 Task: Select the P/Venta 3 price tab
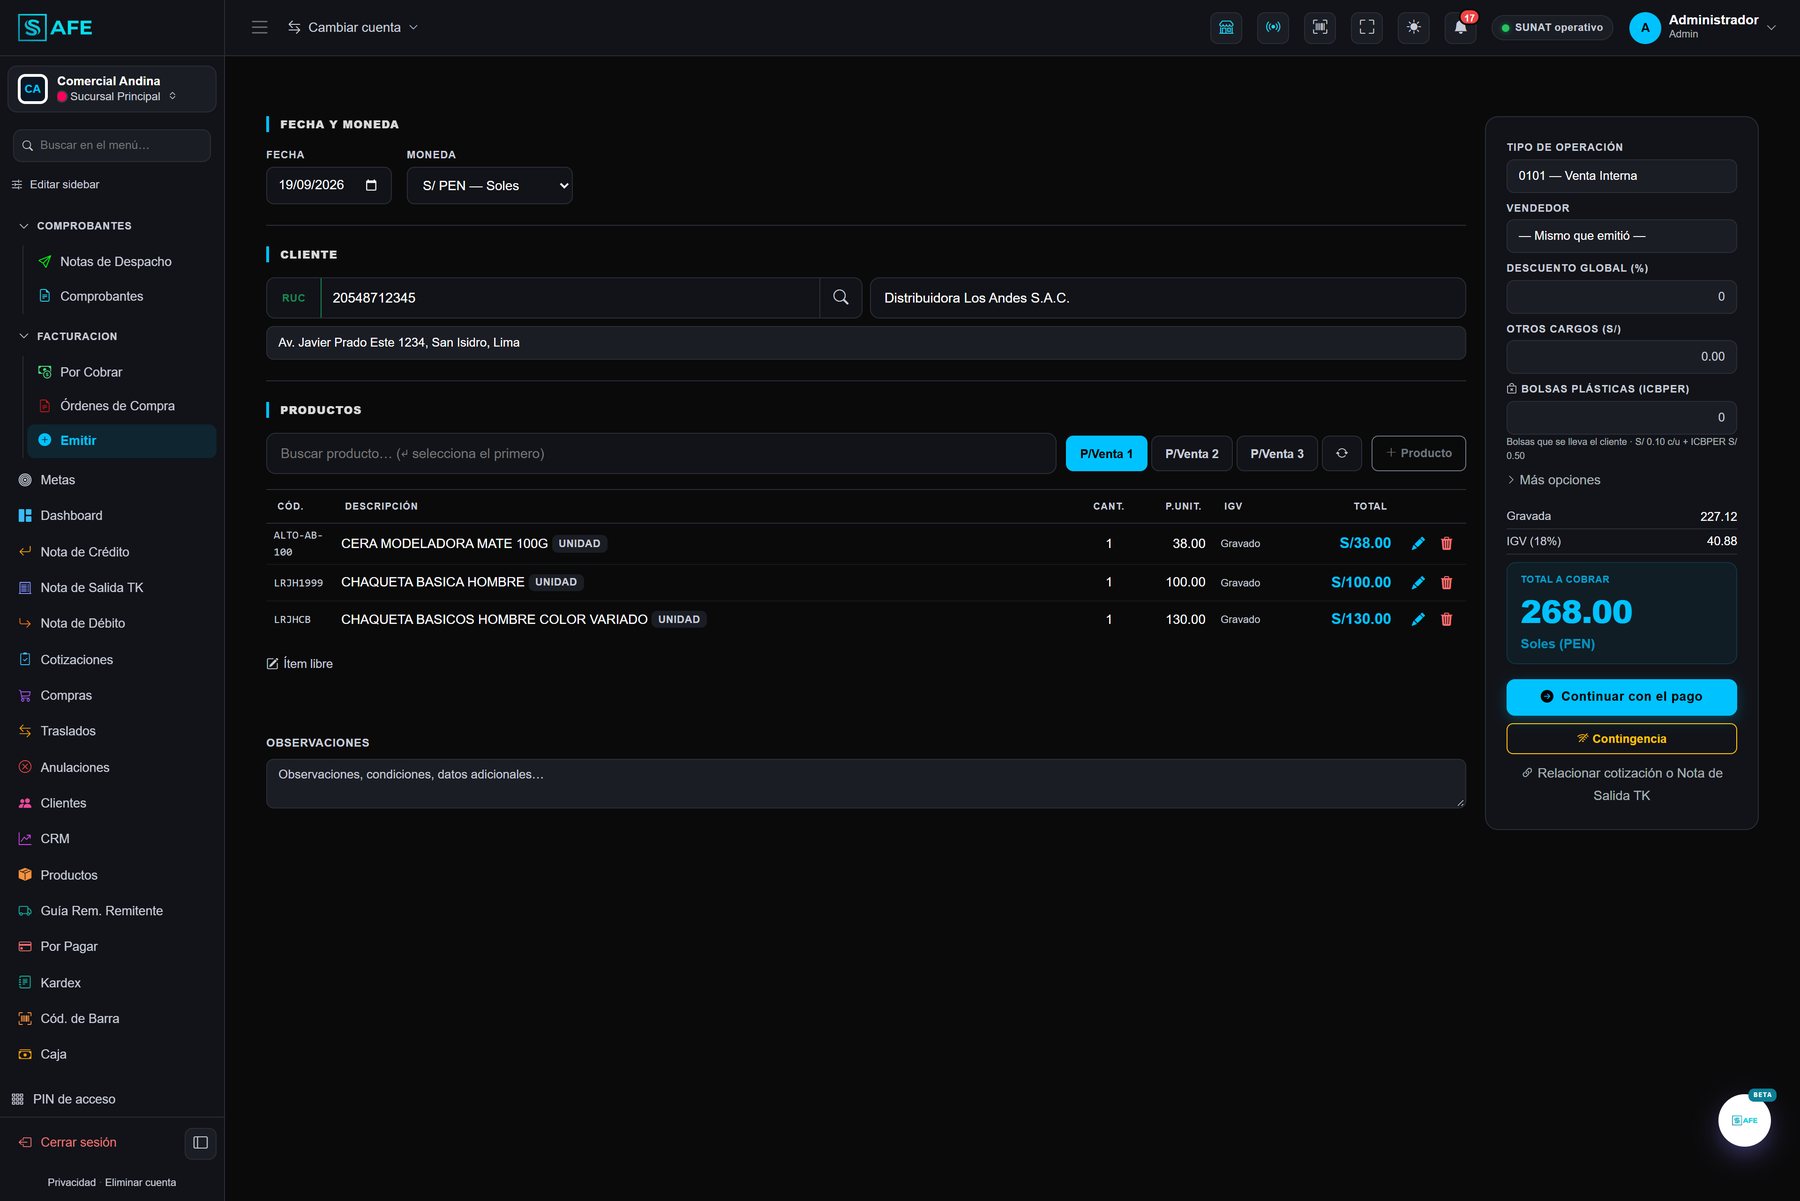[x=1277, y=454]
